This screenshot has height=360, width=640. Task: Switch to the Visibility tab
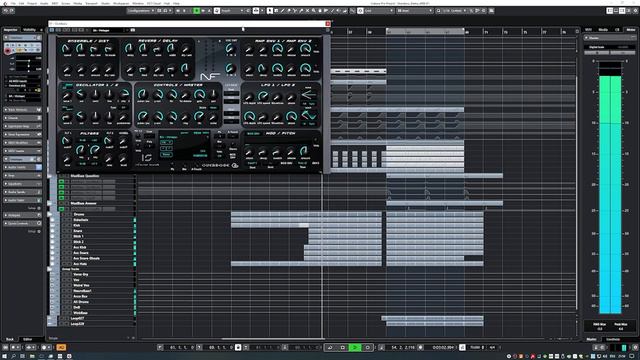[29, 30]
